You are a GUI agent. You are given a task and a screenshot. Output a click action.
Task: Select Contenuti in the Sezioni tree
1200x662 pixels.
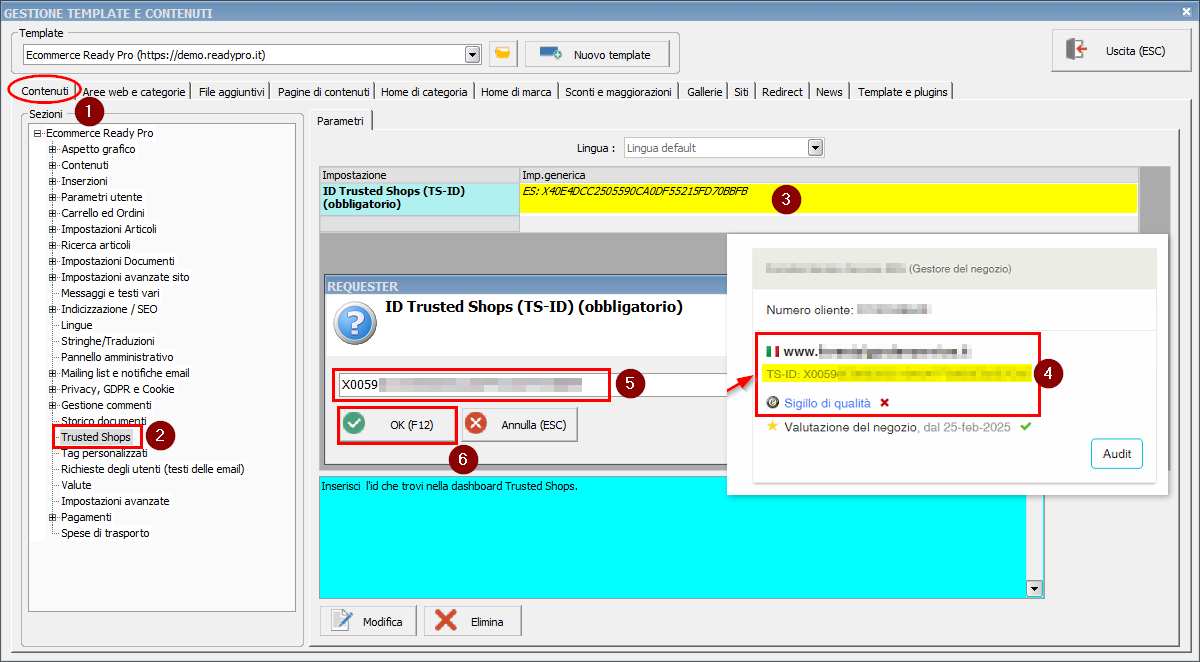85,165
